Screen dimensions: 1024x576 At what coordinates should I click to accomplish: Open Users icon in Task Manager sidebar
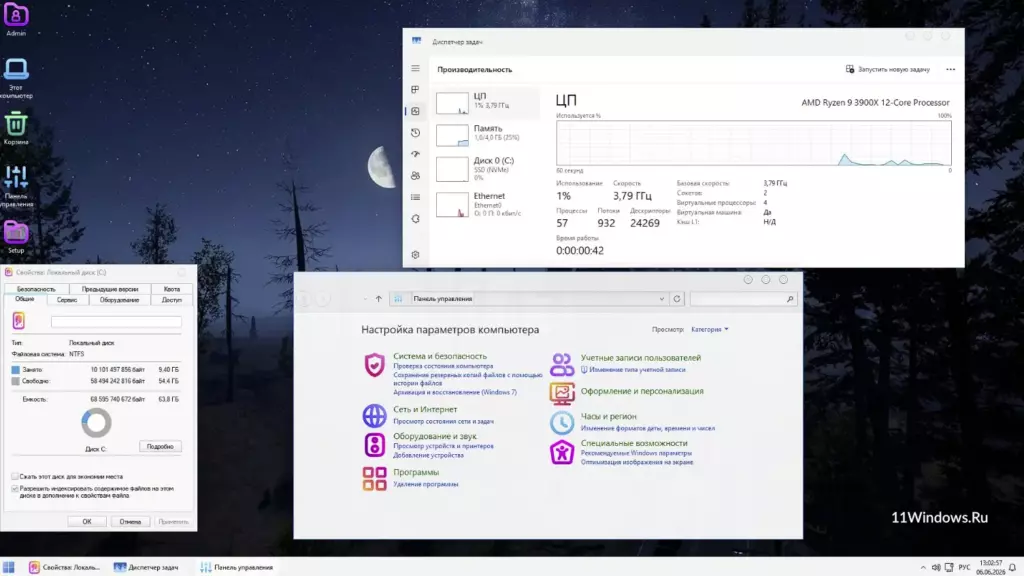click(415, 176)
